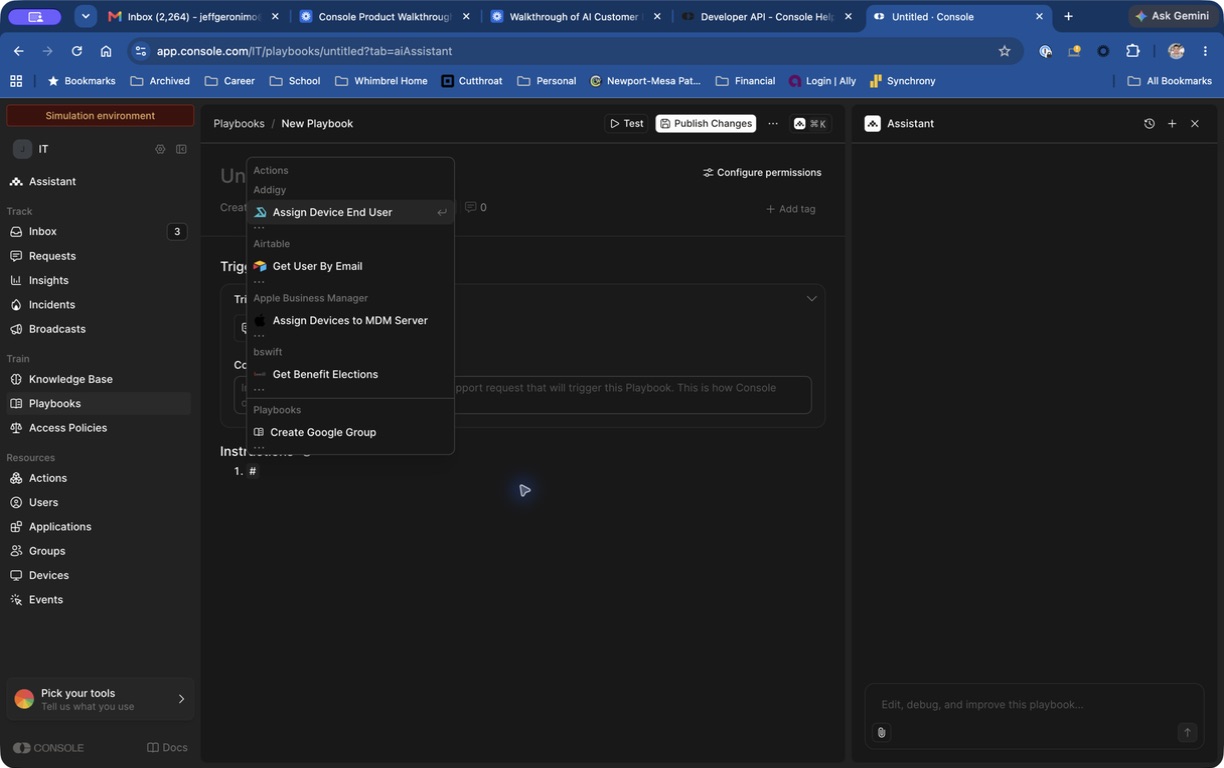Open the more options ellipsis menu

point(773,124)
